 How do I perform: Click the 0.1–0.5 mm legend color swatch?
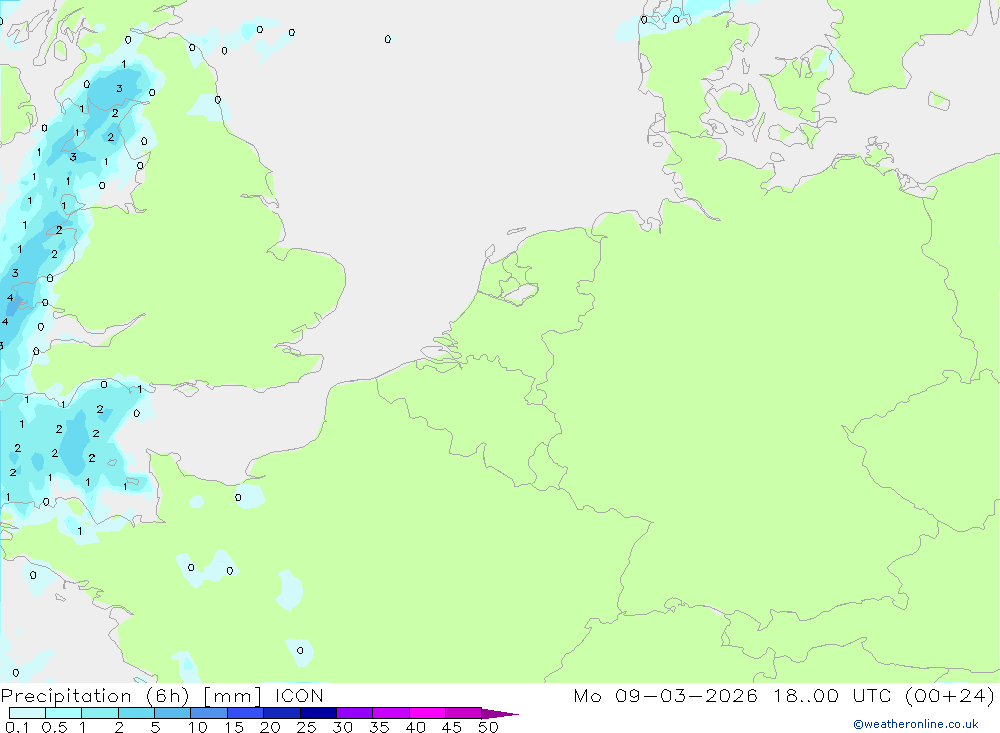point(27,713)
